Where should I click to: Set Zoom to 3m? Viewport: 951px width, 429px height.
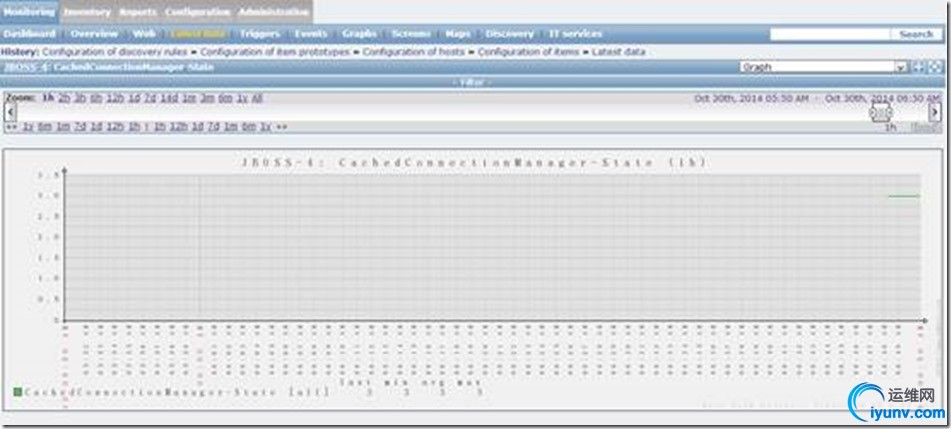(x=207, y=98)
